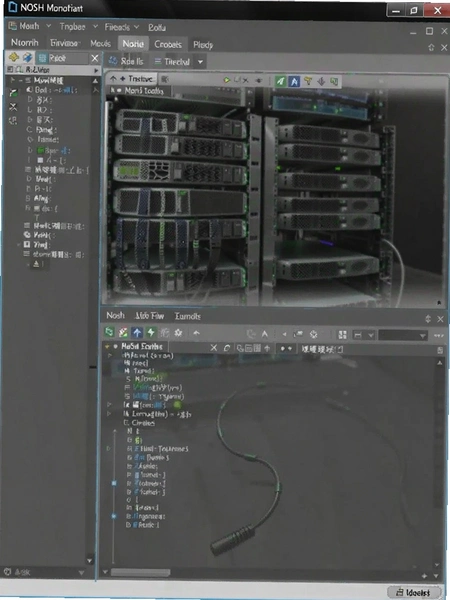Click the grid layout icon in bottom toolbar
This screenshot has height=600, width=450.
342,335
